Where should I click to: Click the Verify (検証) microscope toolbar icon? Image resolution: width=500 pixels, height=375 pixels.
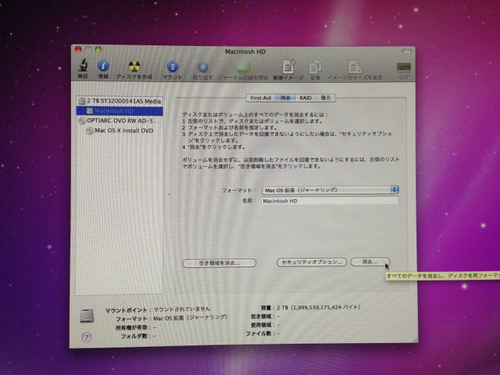pos(83,65)
